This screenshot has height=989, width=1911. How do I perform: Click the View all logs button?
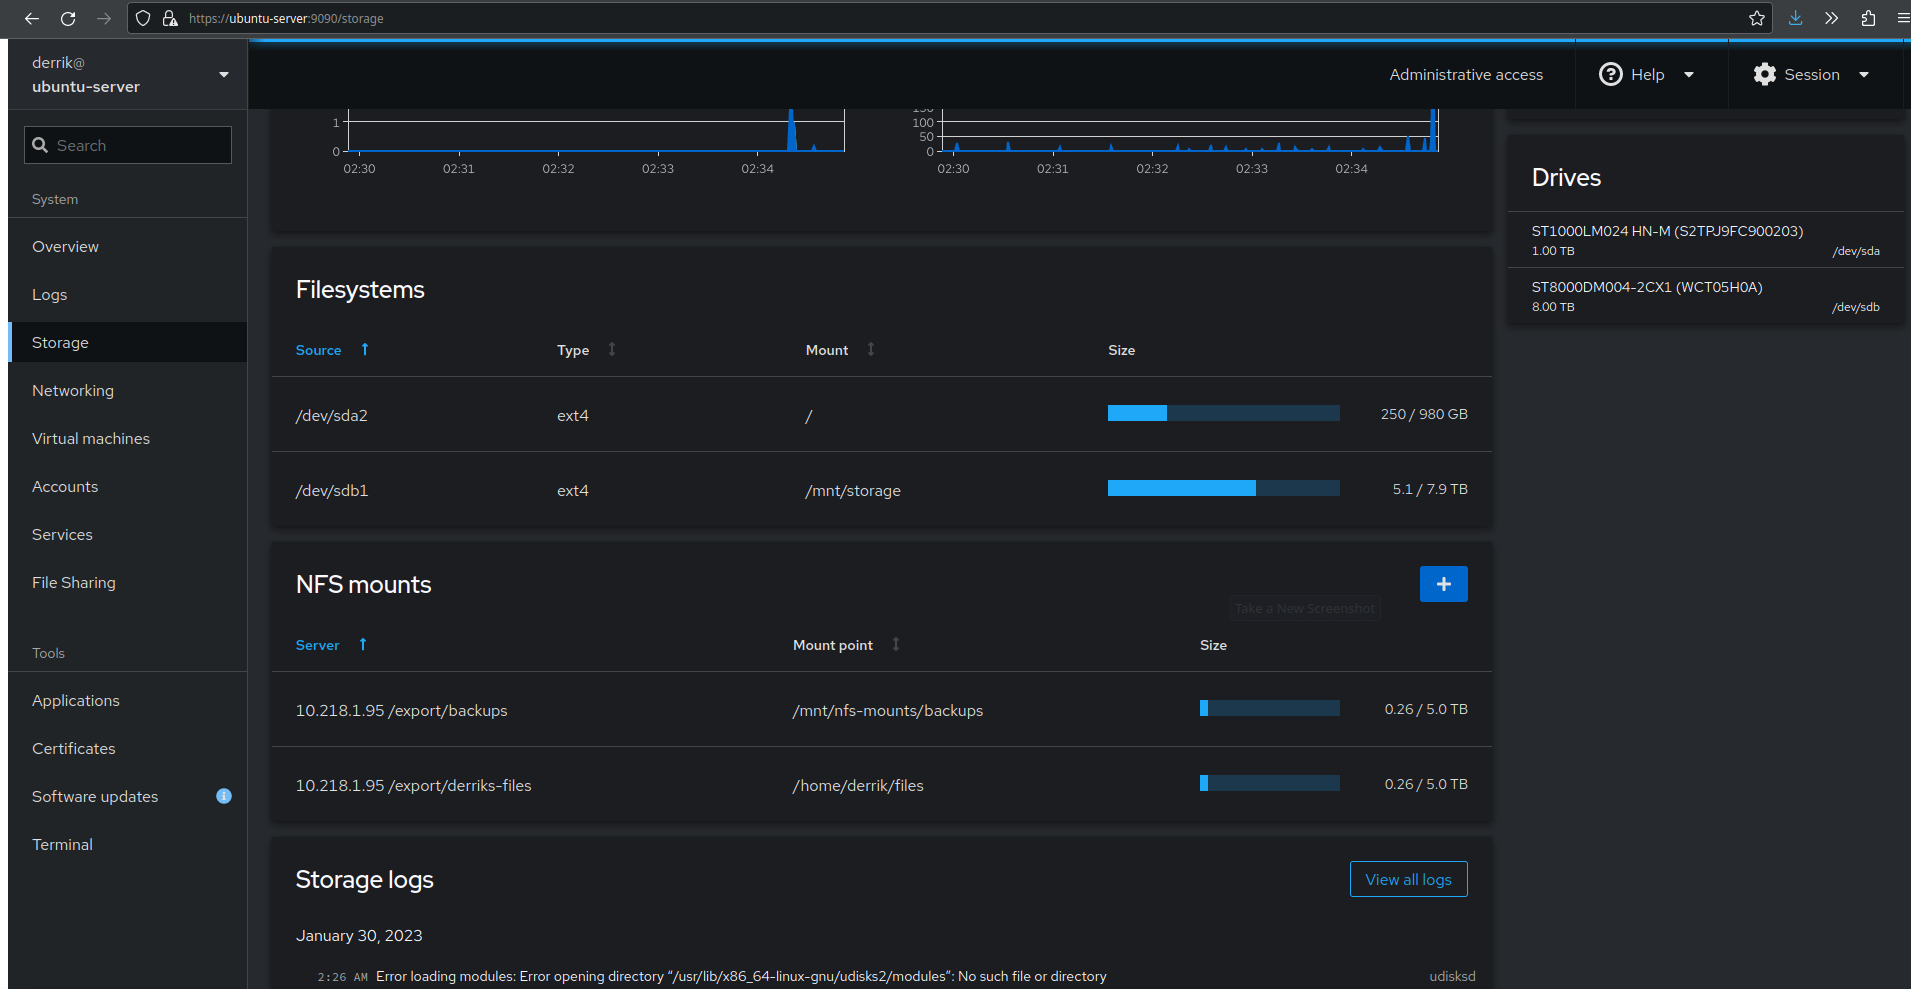point(1408,879)
